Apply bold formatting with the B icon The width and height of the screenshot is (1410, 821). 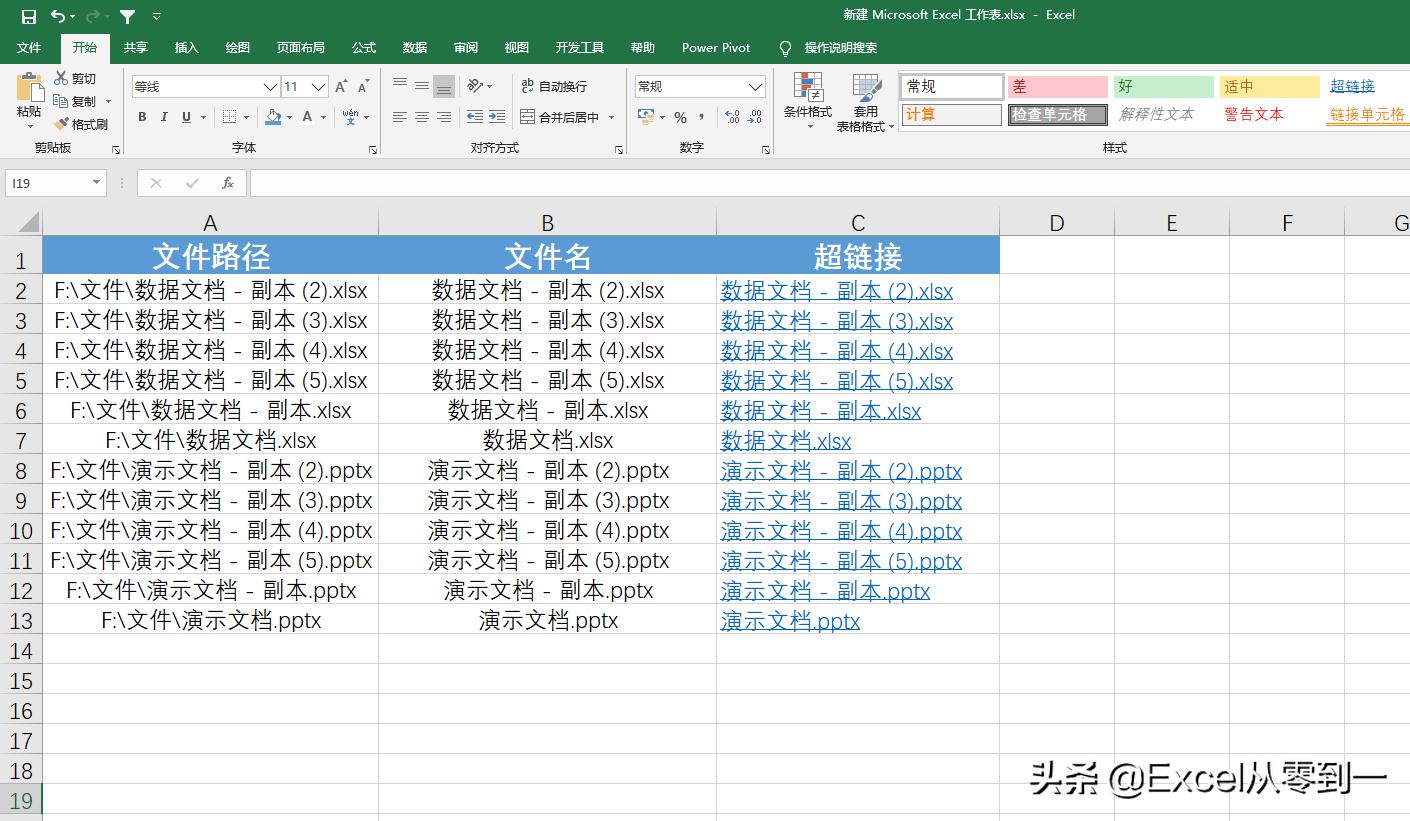tap(141, 117)
